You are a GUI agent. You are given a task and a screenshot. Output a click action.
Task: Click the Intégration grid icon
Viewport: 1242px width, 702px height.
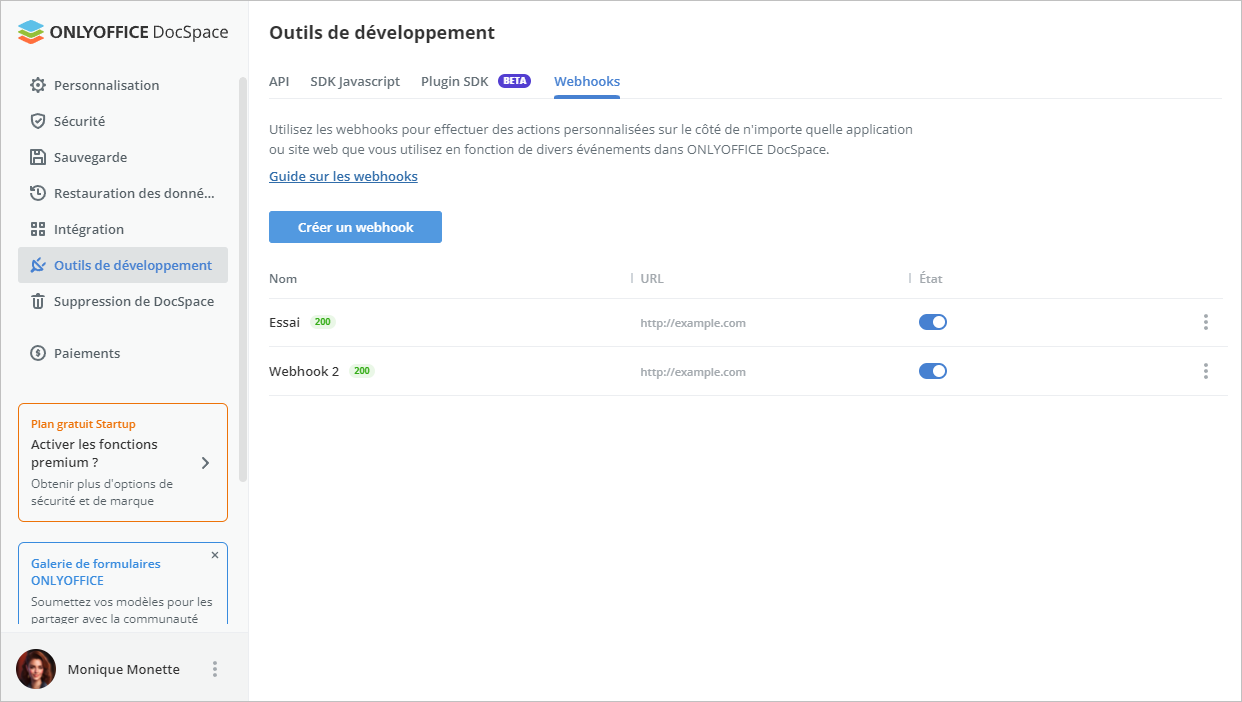(38, 229)
